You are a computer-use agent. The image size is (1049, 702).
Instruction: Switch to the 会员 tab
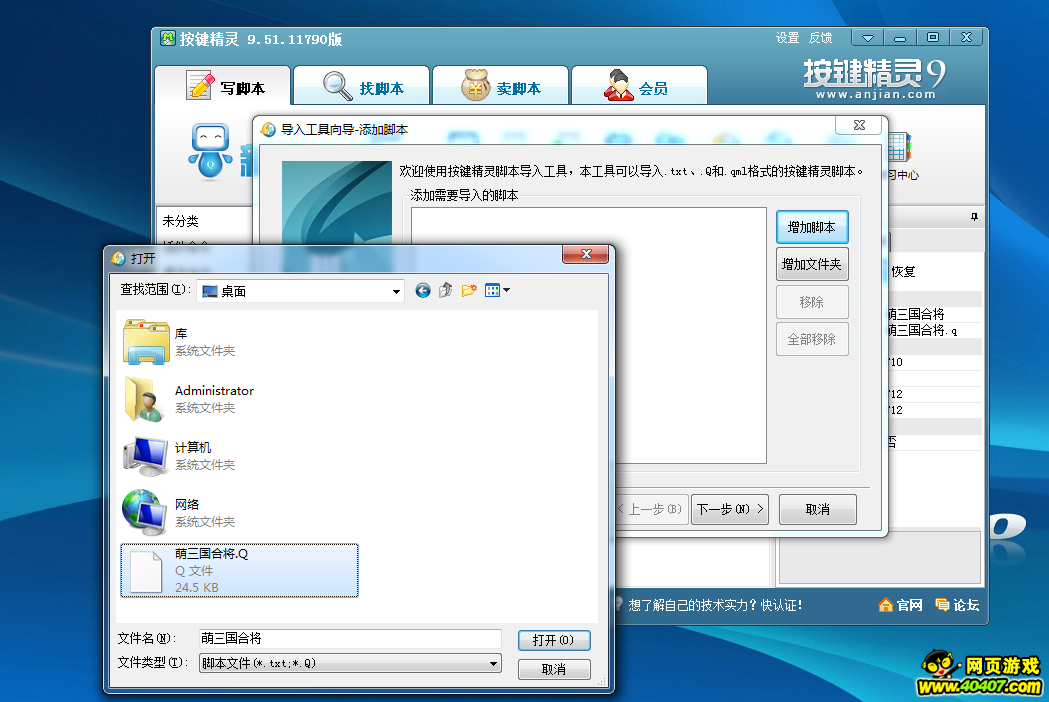tap(640, 86)
